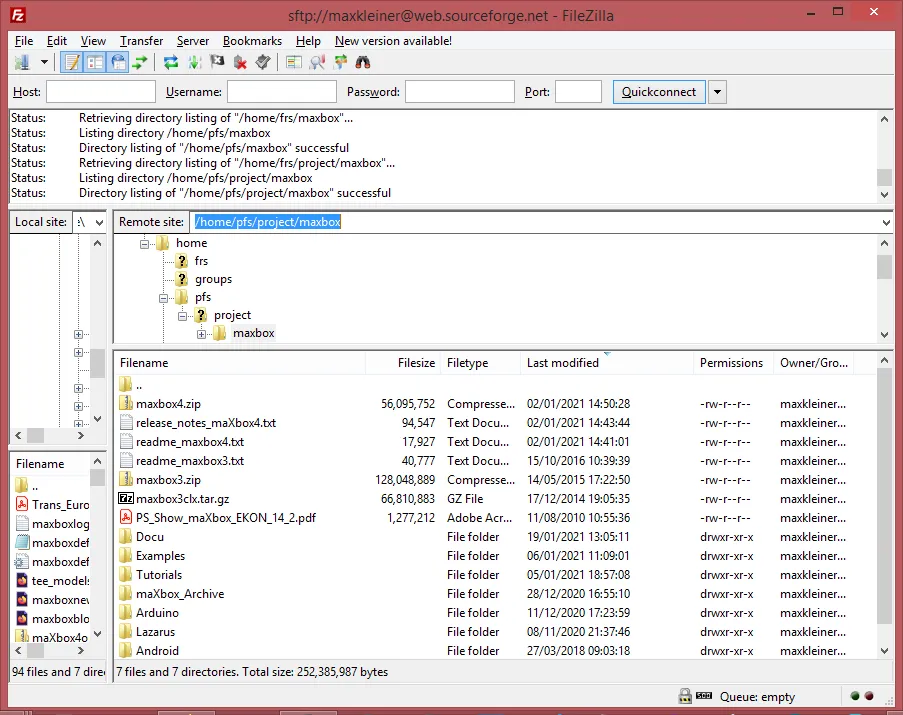The image size is (903, 715).
Task: Open the Bookmarks menu
Action: point(252,41)
